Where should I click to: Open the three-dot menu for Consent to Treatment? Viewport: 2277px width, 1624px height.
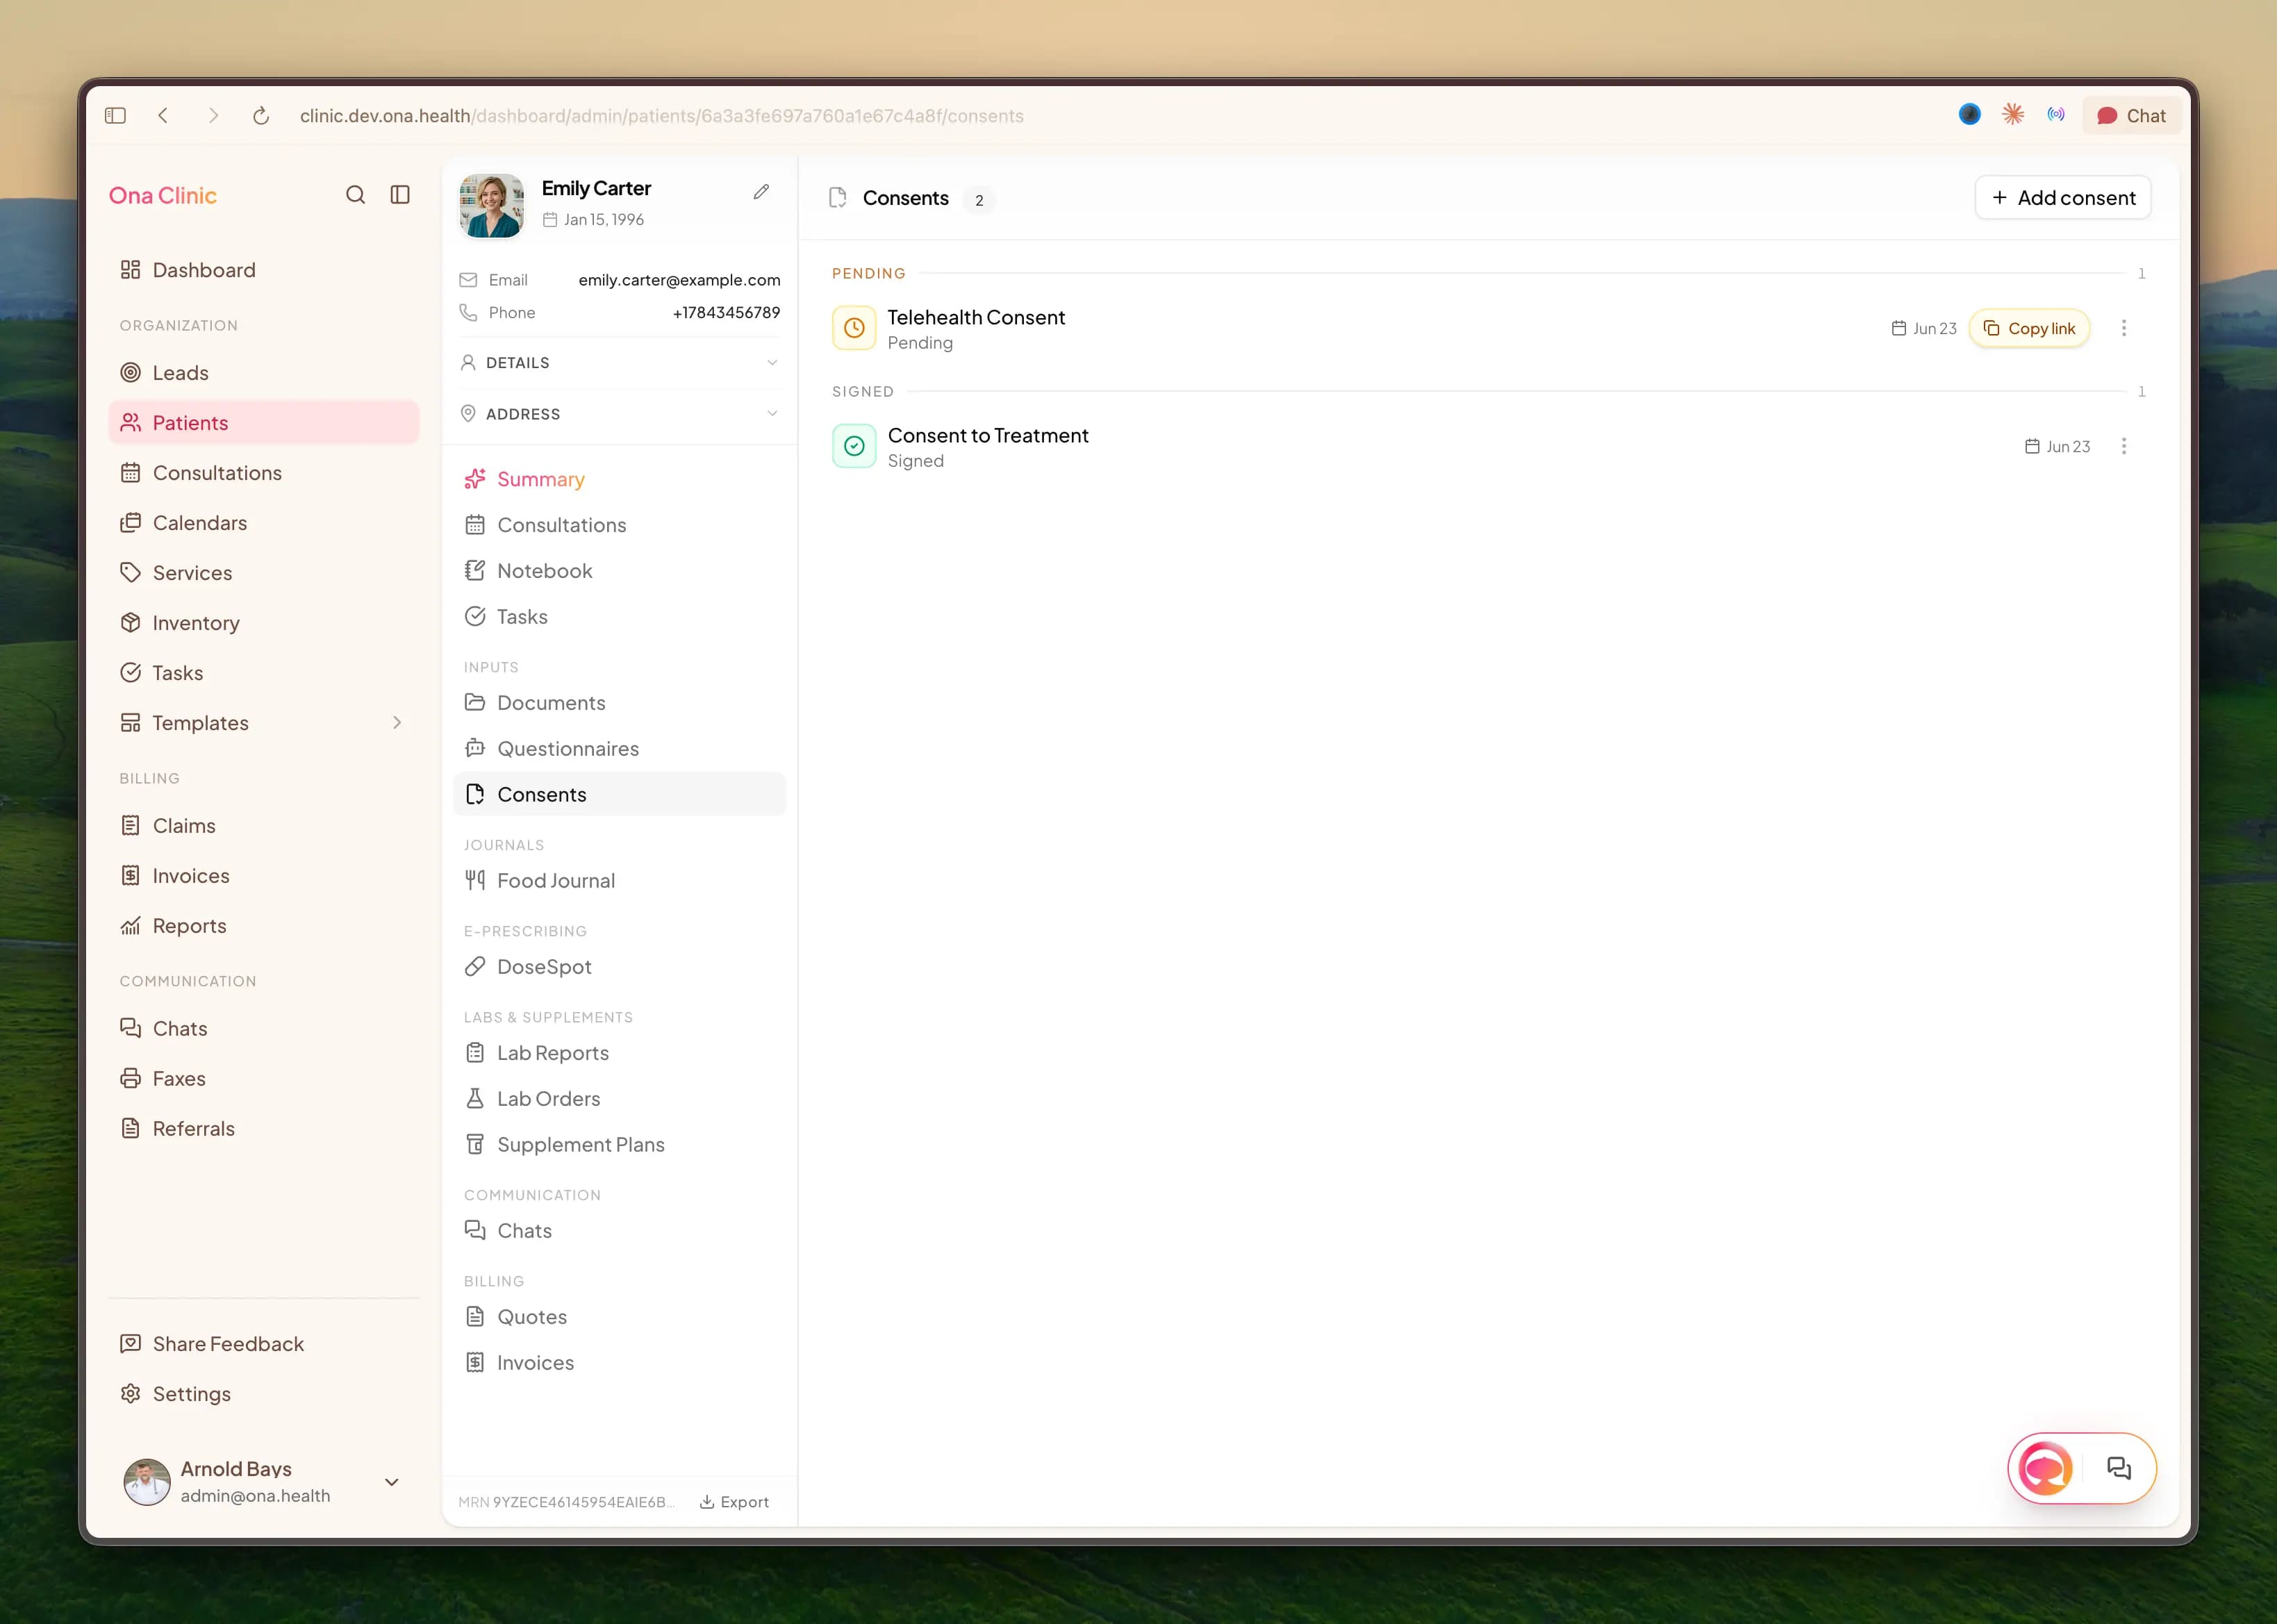coord(2124,446)
